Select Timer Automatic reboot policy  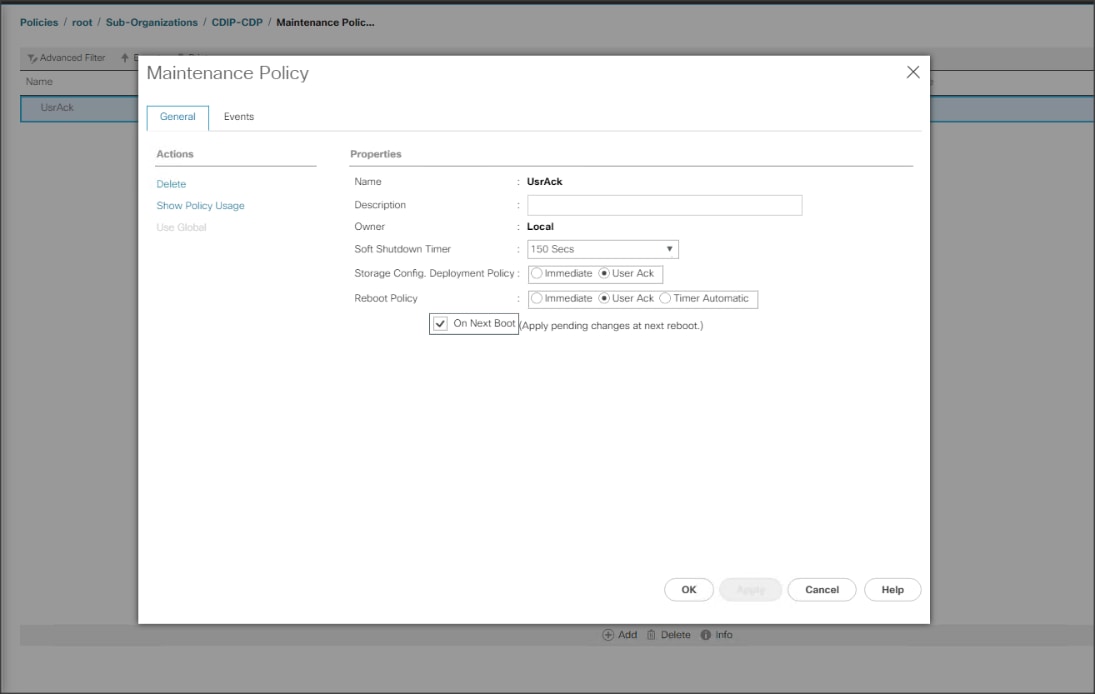pyautogui.click(x=665, y=299)
